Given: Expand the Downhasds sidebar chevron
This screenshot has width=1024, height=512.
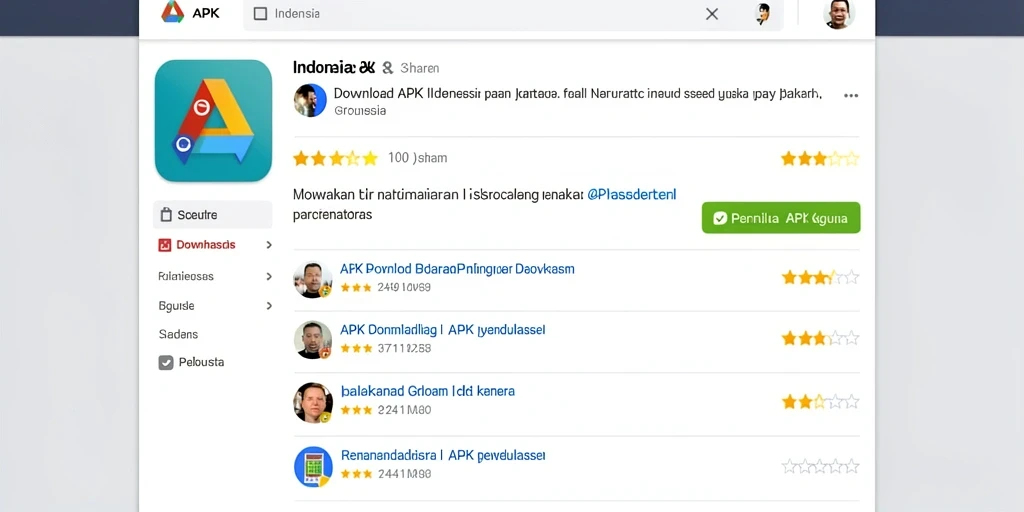Looking at the screenshot, I should pos(268,245).
